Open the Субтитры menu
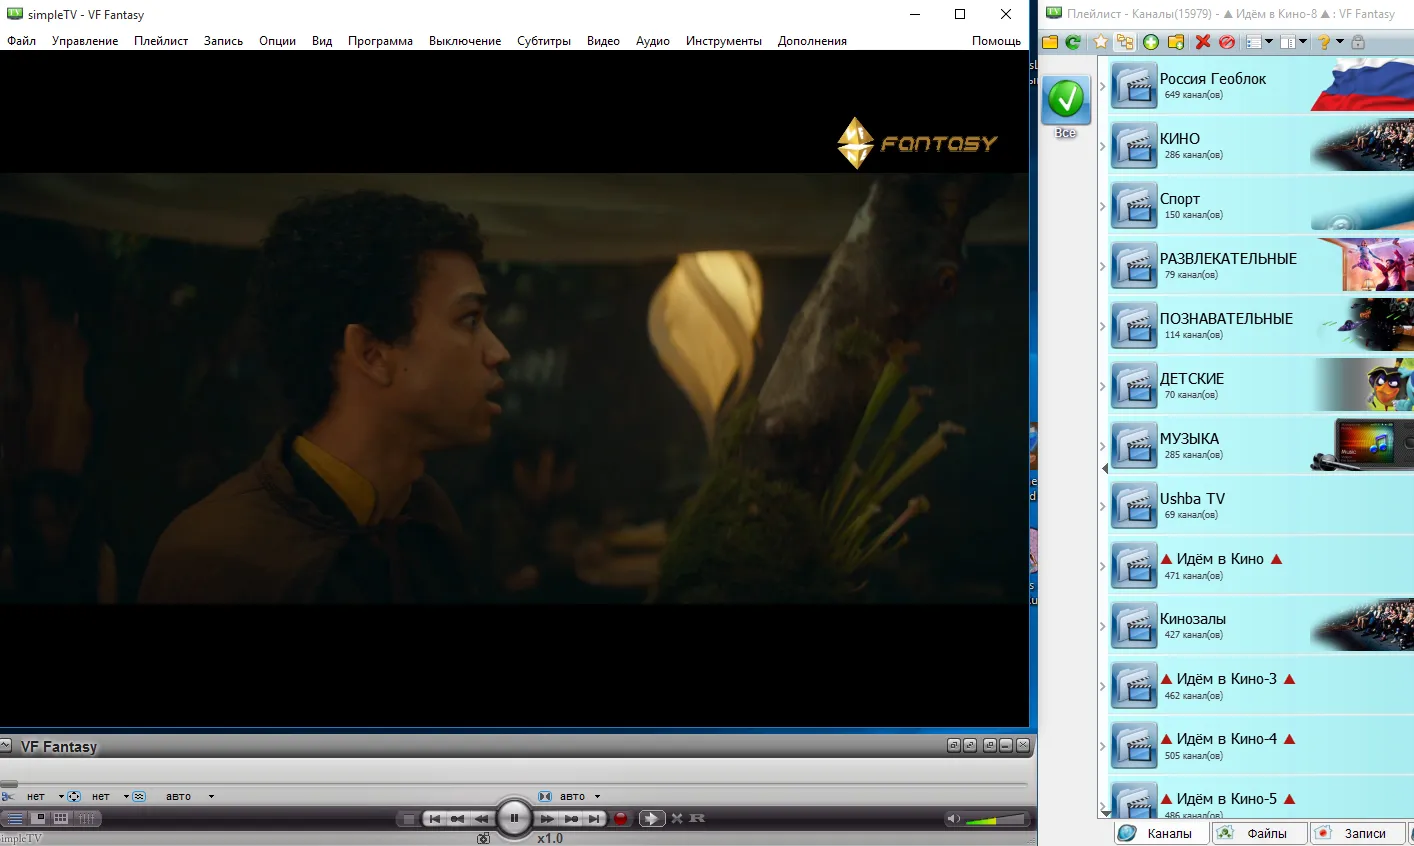Viewport: 1414px width, 846px height. click(x=544, y=41)
